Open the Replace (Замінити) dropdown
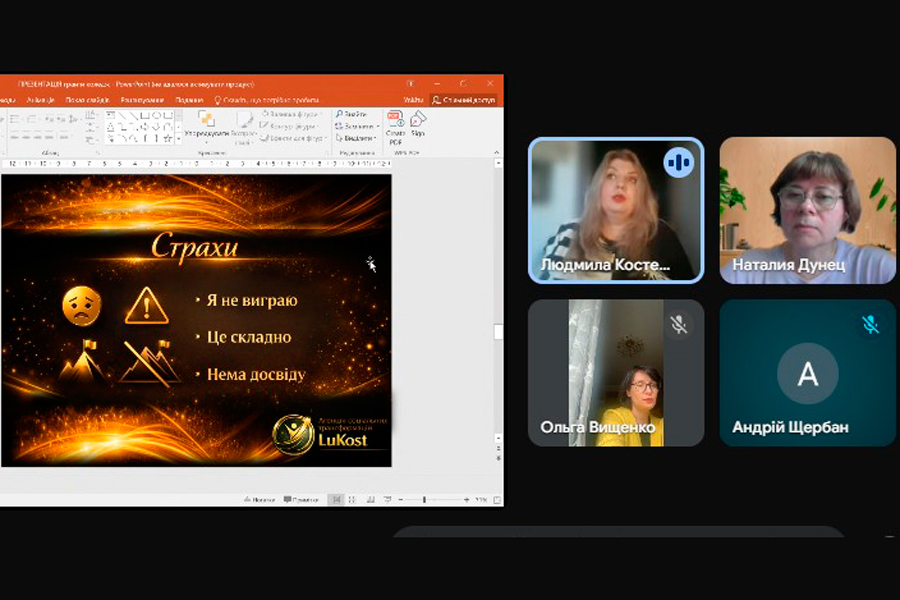 (357, 126)
